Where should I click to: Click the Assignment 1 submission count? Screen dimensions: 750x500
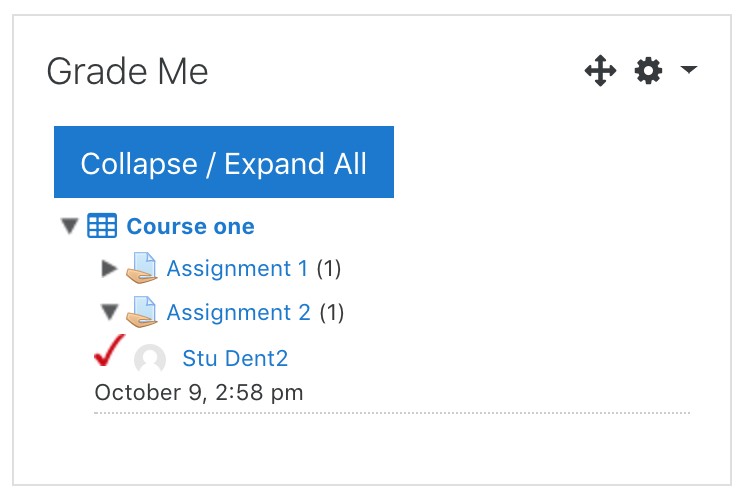[330, 268]
